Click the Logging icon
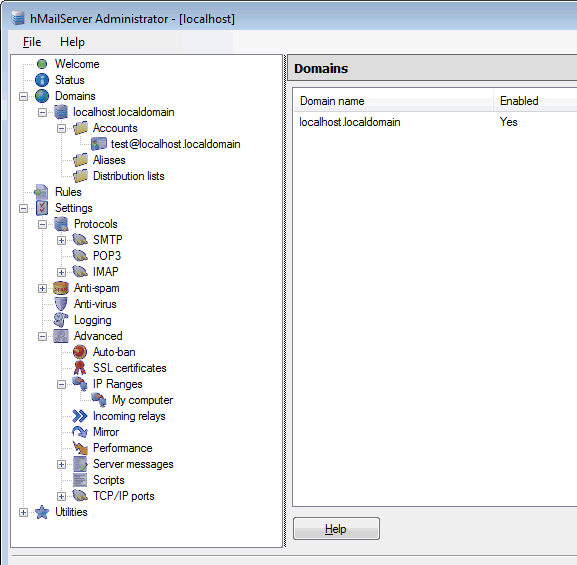Image resolution: width=577 pixels, height=565 pixels. (61, 320)
